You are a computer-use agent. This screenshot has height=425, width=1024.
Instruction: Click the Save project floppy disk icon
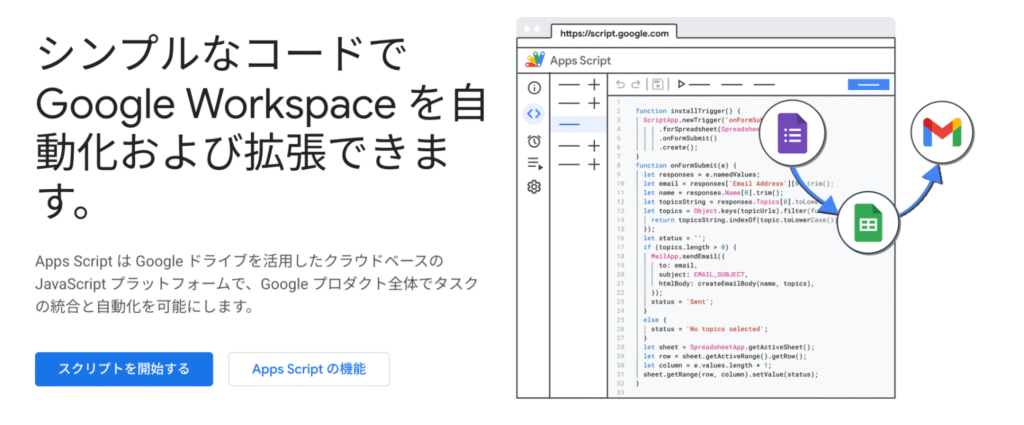pyautogui.click(x=657, y=85)
